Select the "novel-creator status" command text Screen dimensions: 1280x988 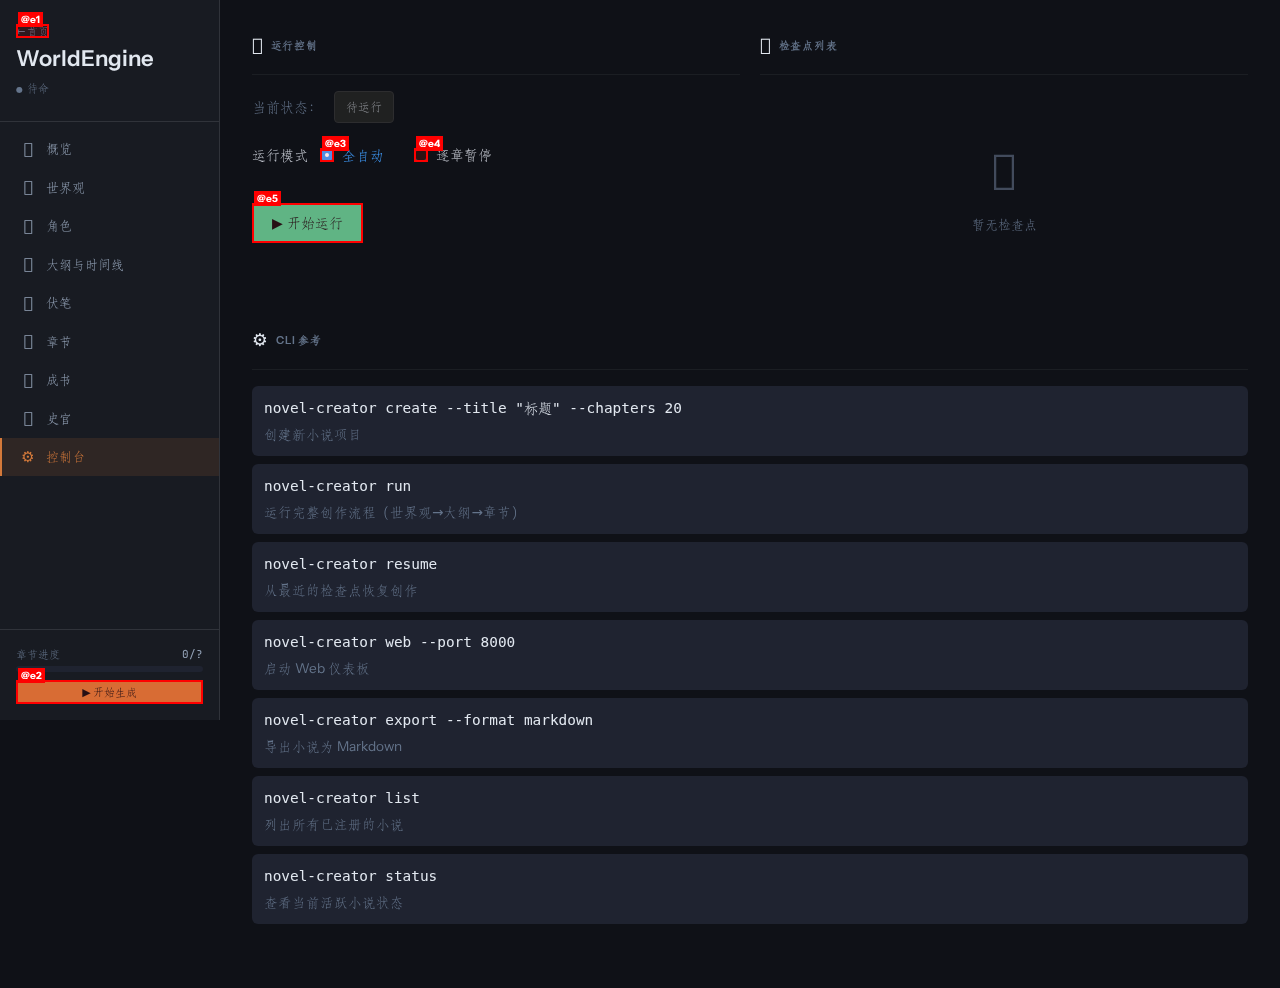tap(350, 876)
